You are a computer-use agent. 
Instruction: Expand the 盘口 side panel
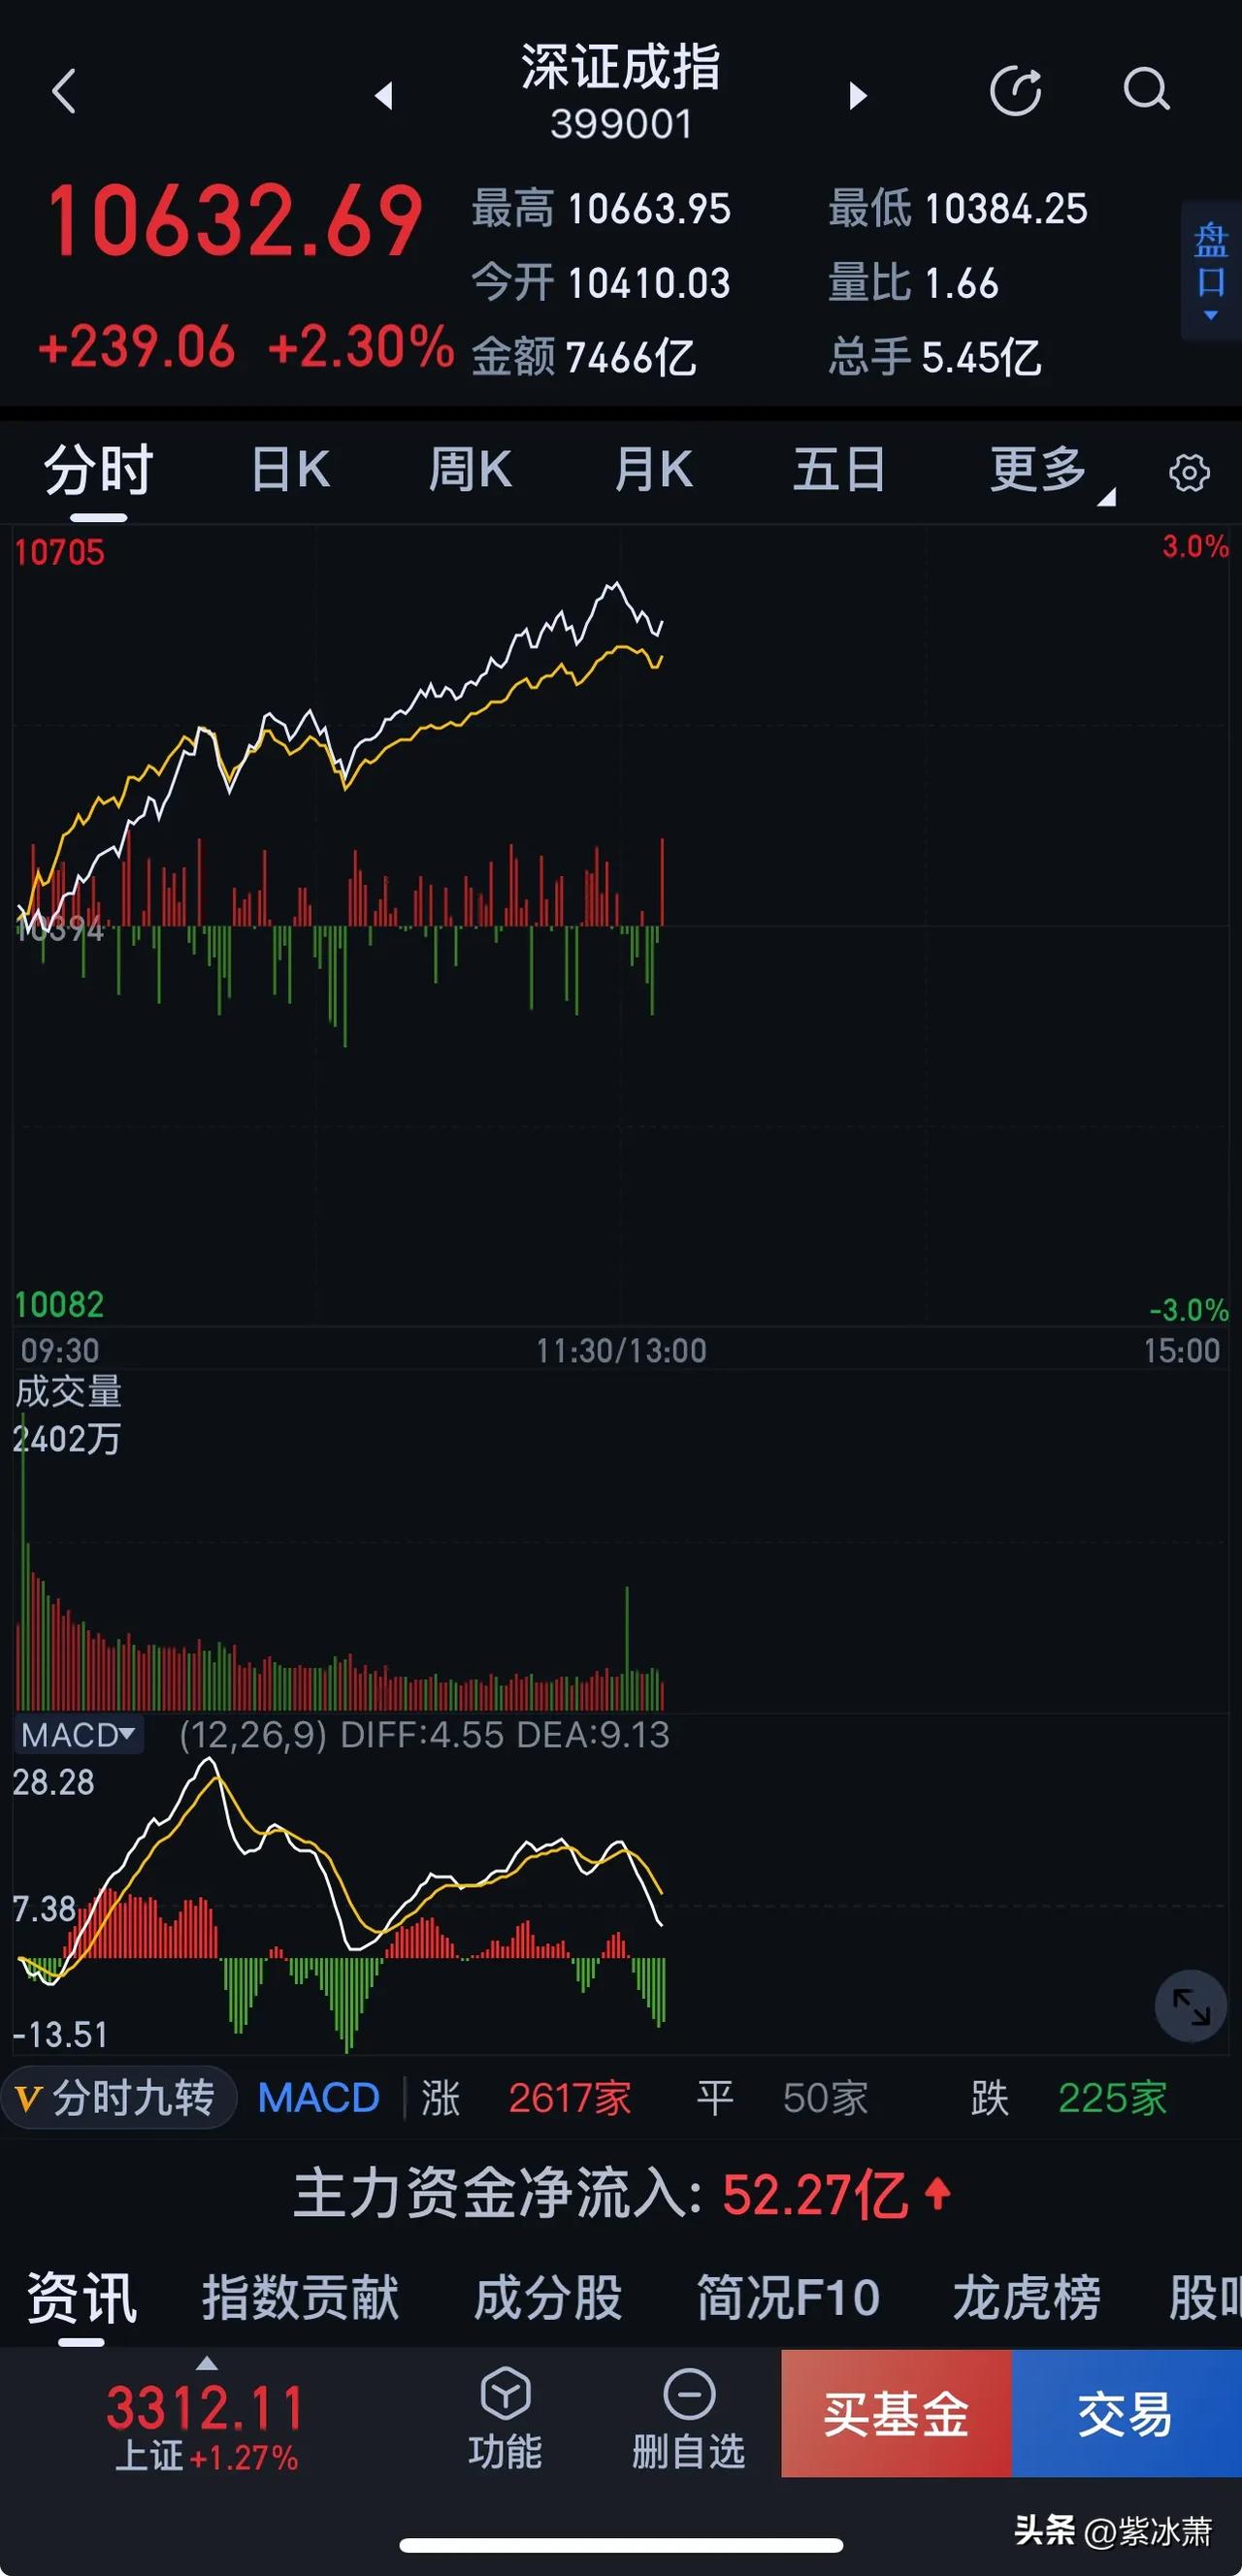coord(1211,271)
